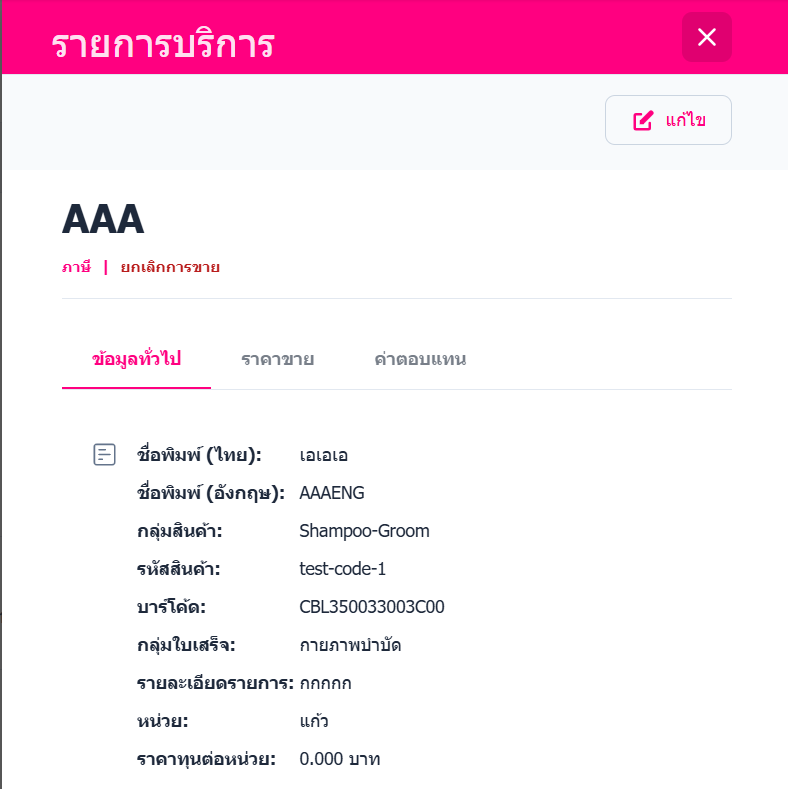Click the รายการบริการ header title

(163, 45)
